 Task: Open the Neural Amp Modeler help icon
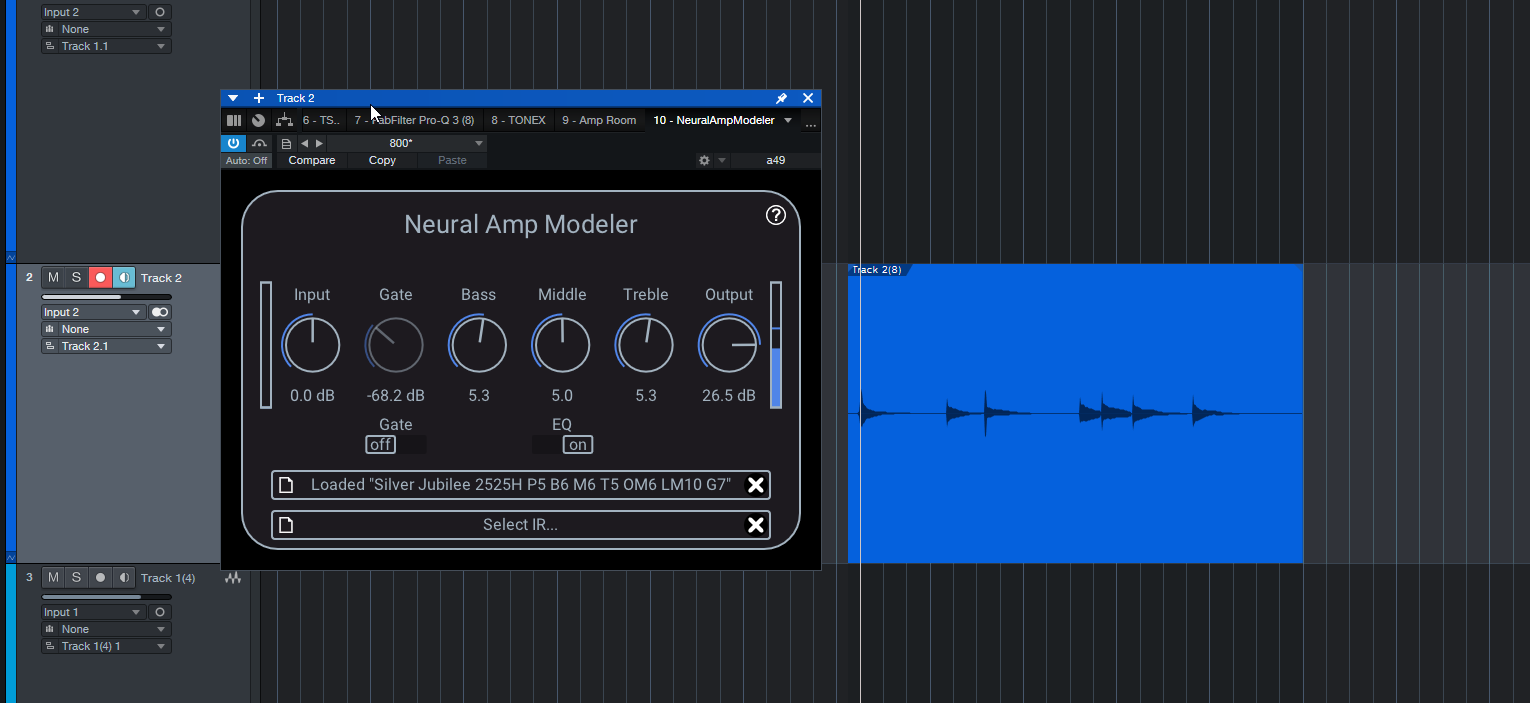(776, 215)
